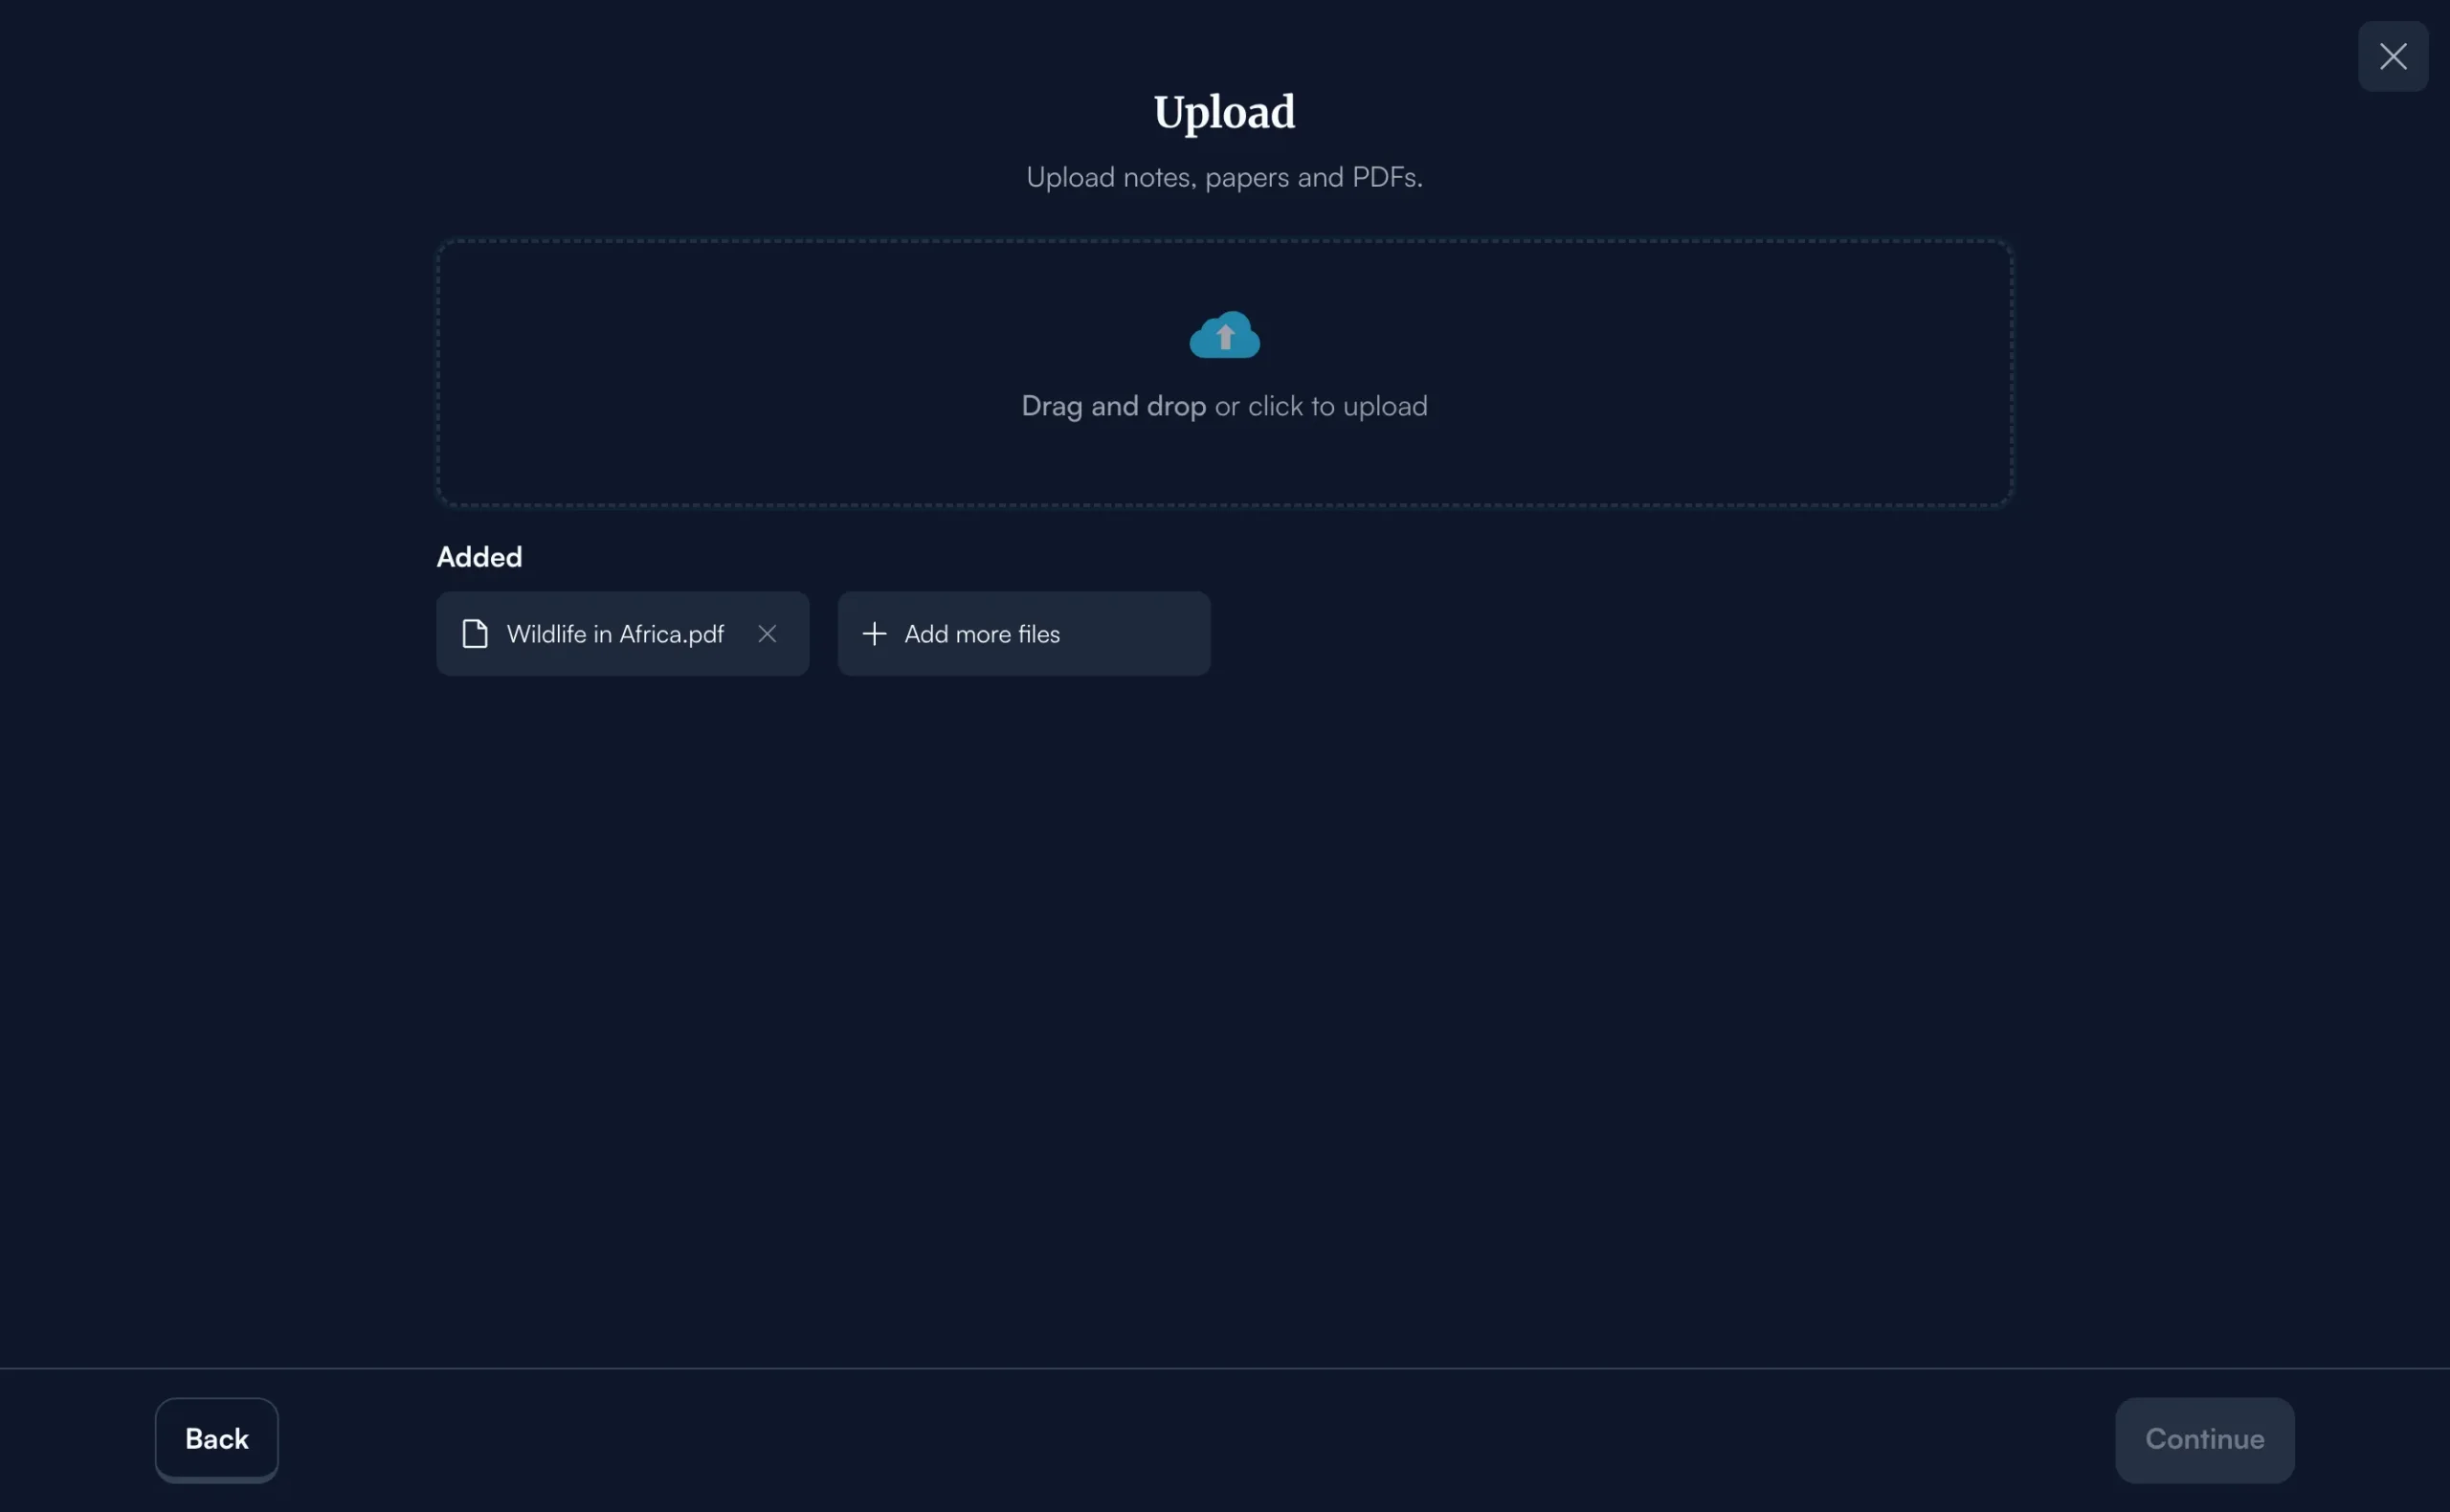Close the Upload dialog with the X

click(2393, 56)
